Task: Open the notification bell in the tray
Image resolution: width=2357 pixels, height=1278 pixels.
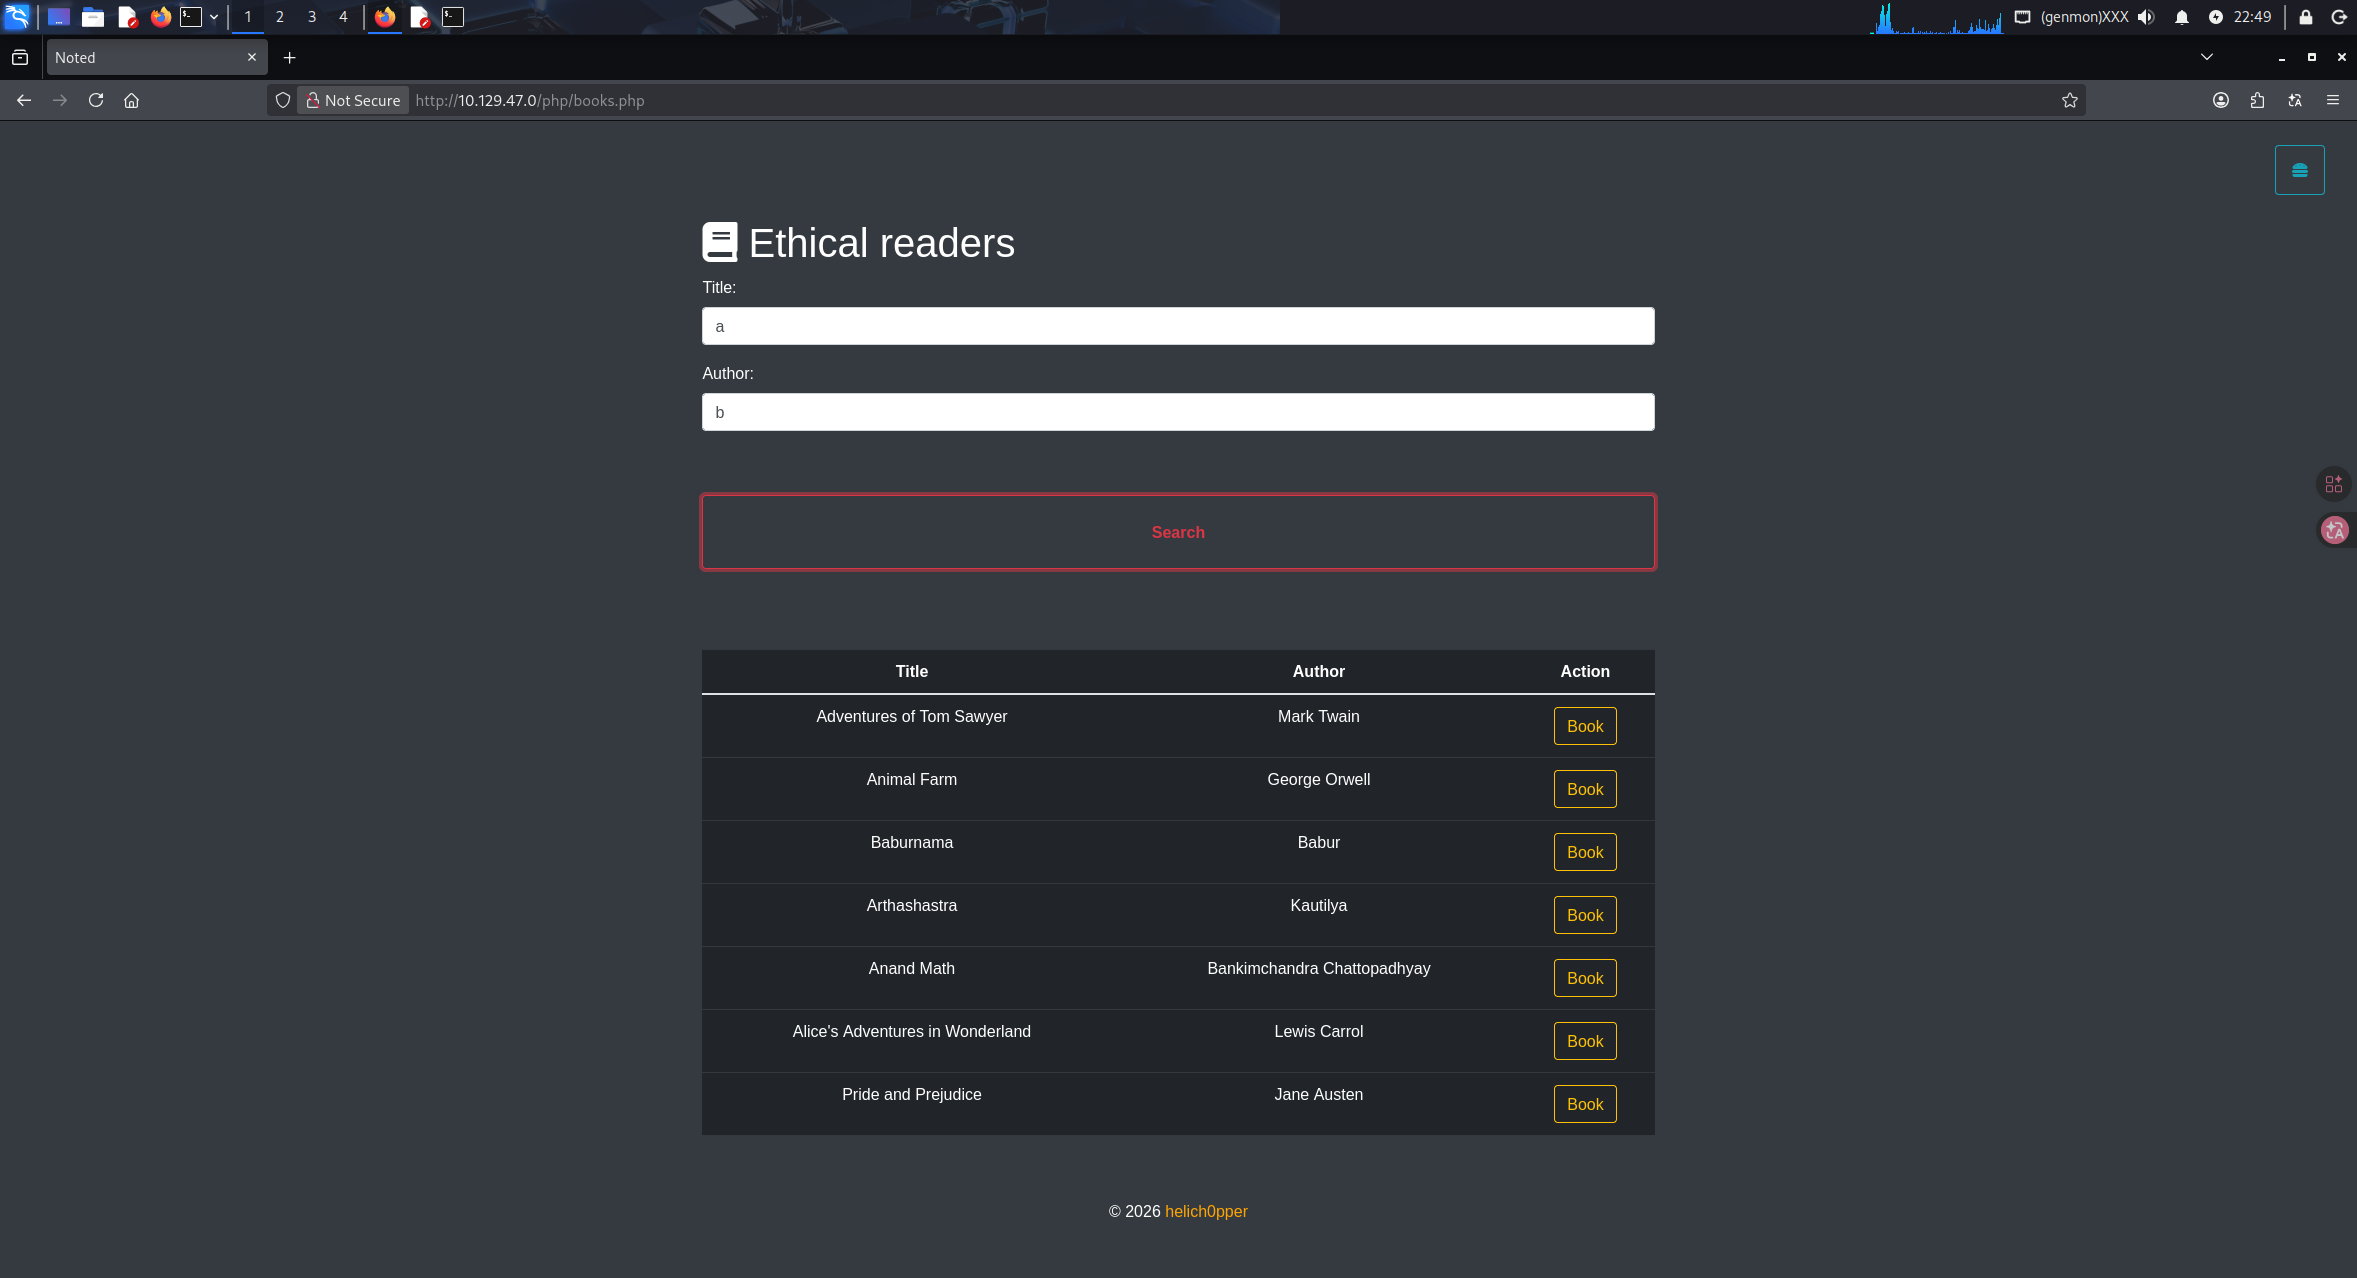Action: tap(2182, 17)
